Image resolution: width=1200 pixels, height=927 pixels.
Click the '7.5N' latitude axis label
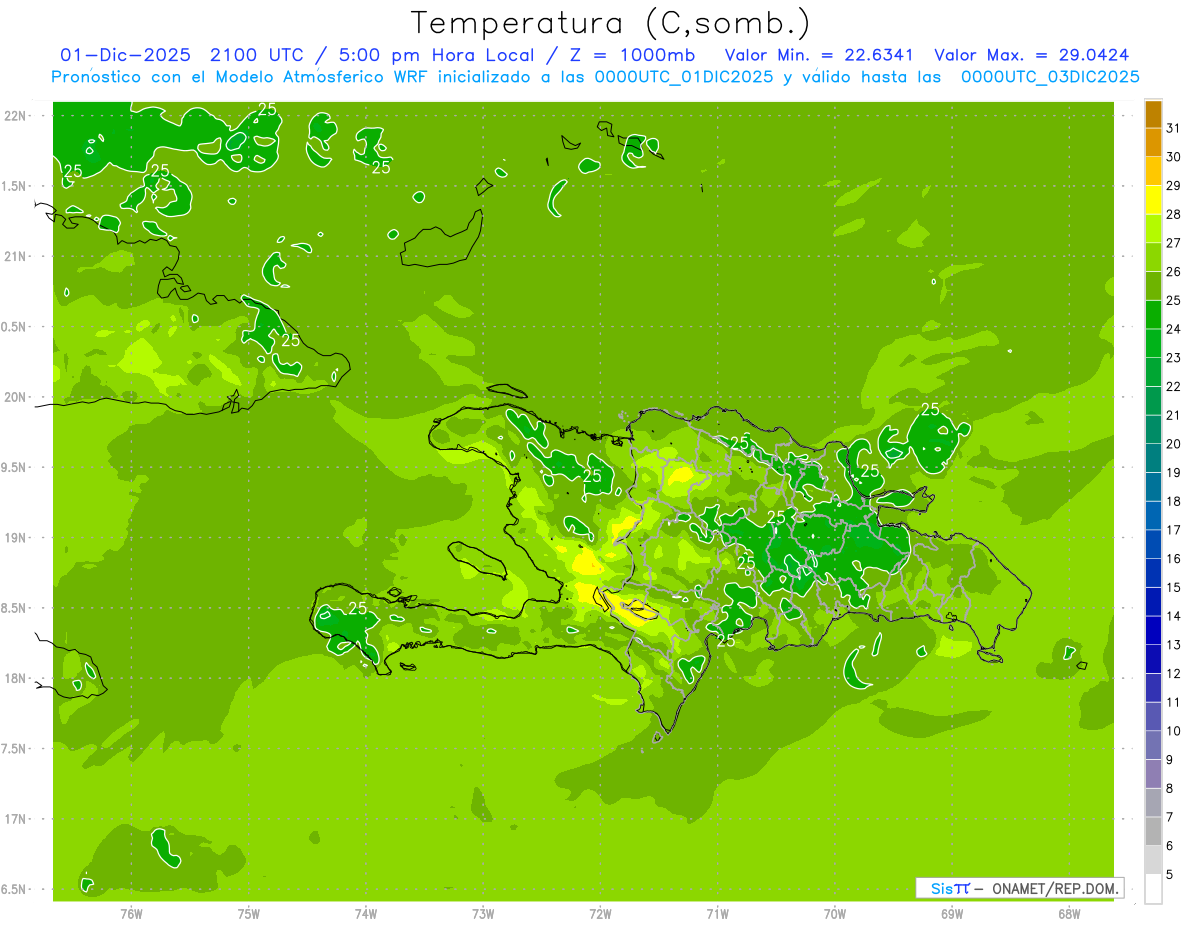click(x=15, y=749)
